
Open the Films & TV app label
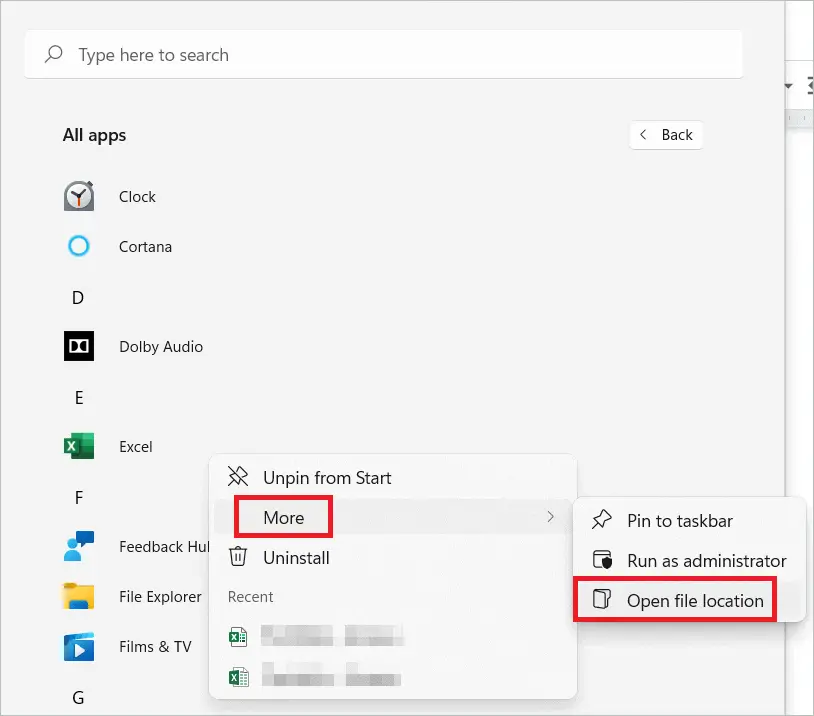(155, 646)
